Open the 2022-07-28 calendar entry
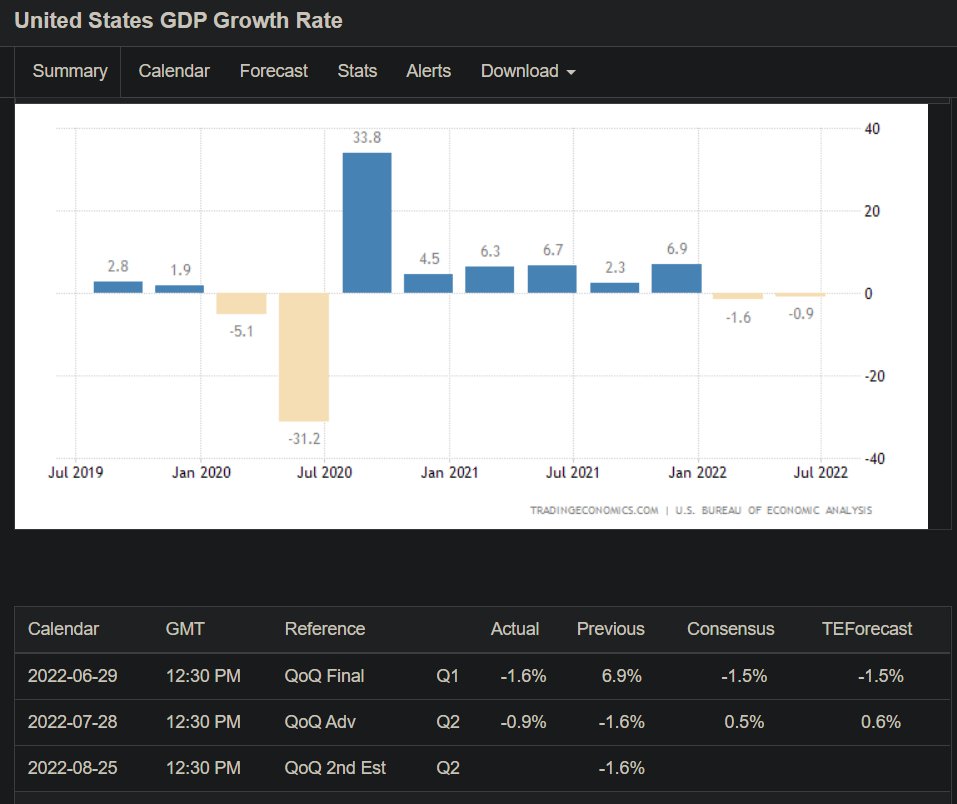 tap(73, 722)
